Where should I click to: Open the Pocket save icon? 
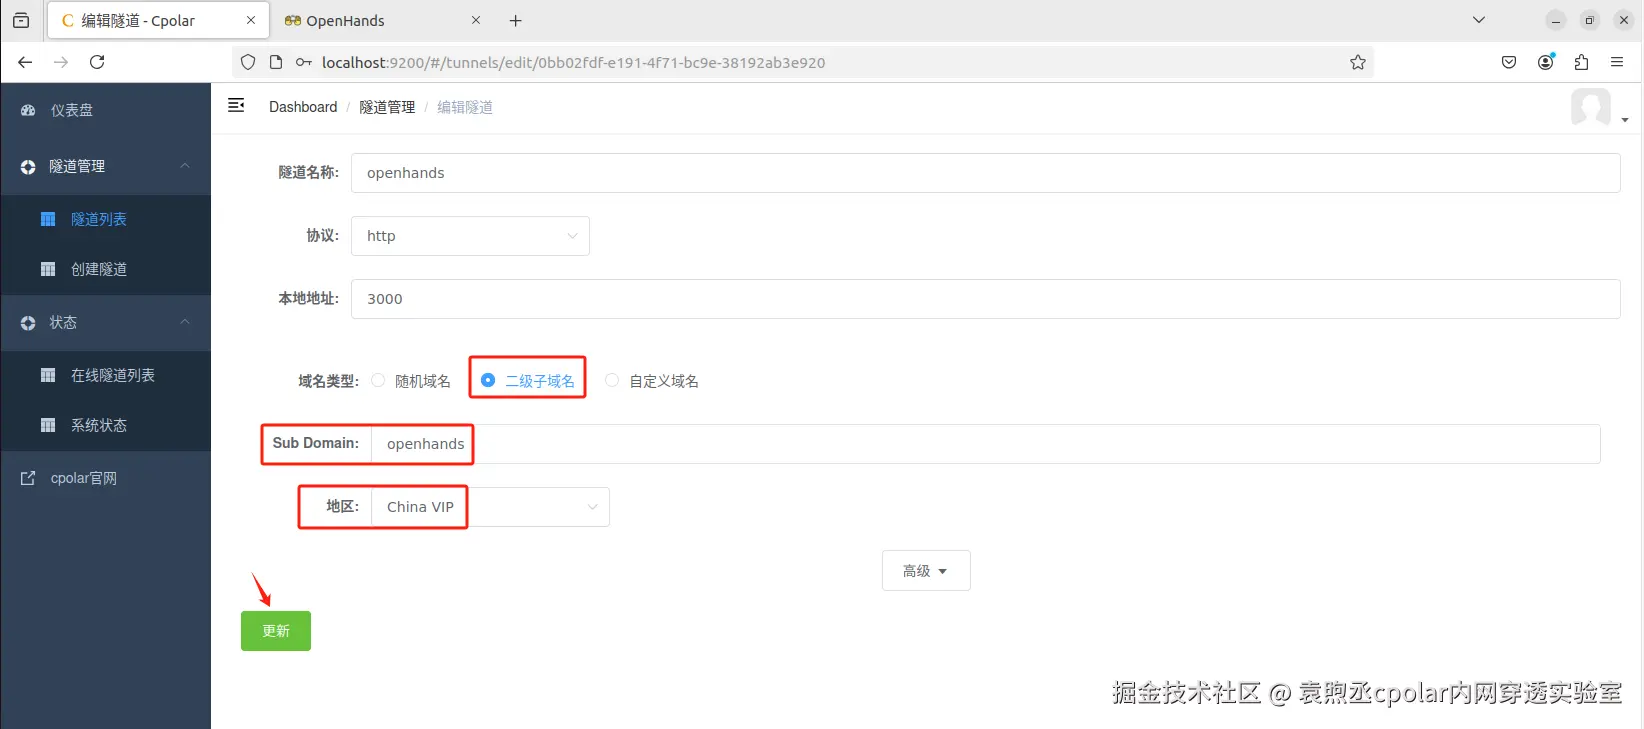[1509, 62]
